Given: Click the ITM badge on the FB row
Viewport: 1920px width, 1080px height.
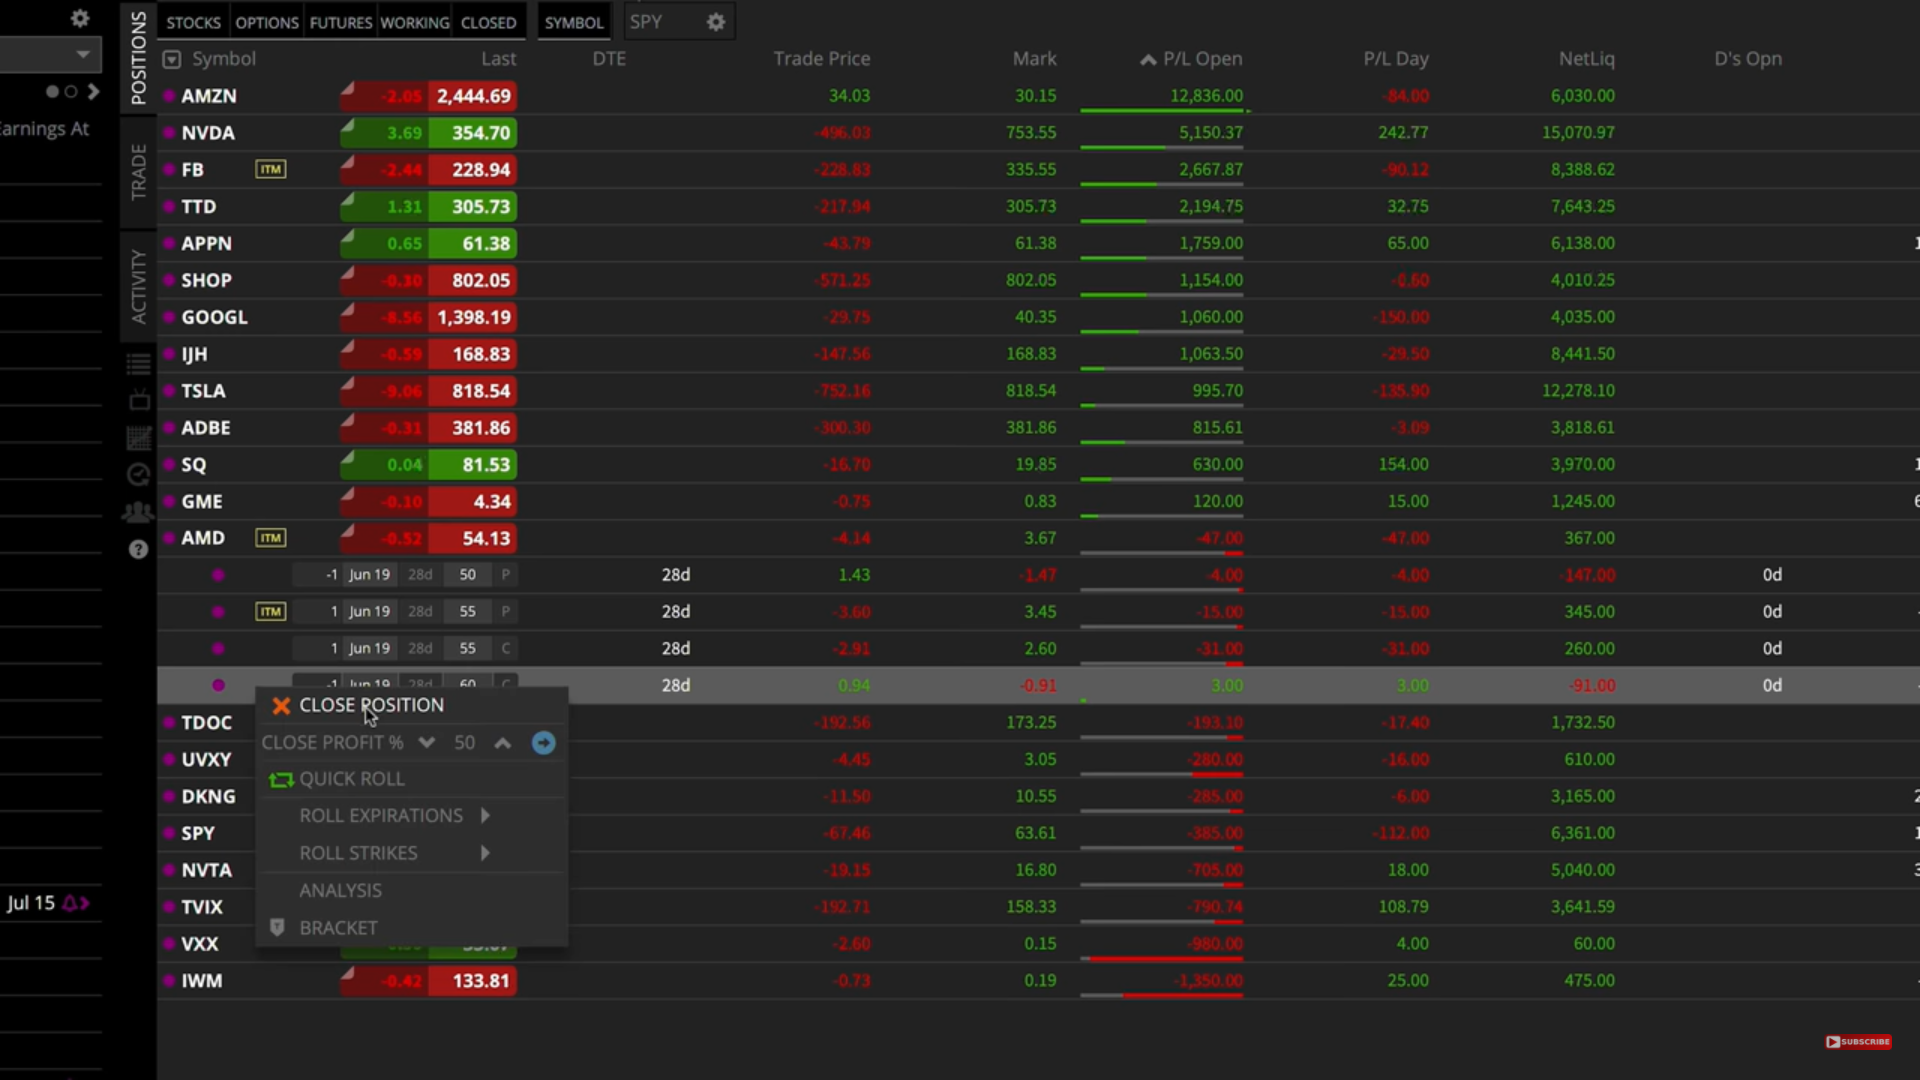Looking at the screenshot, I should pyautogui.click(x=270, y=170).
